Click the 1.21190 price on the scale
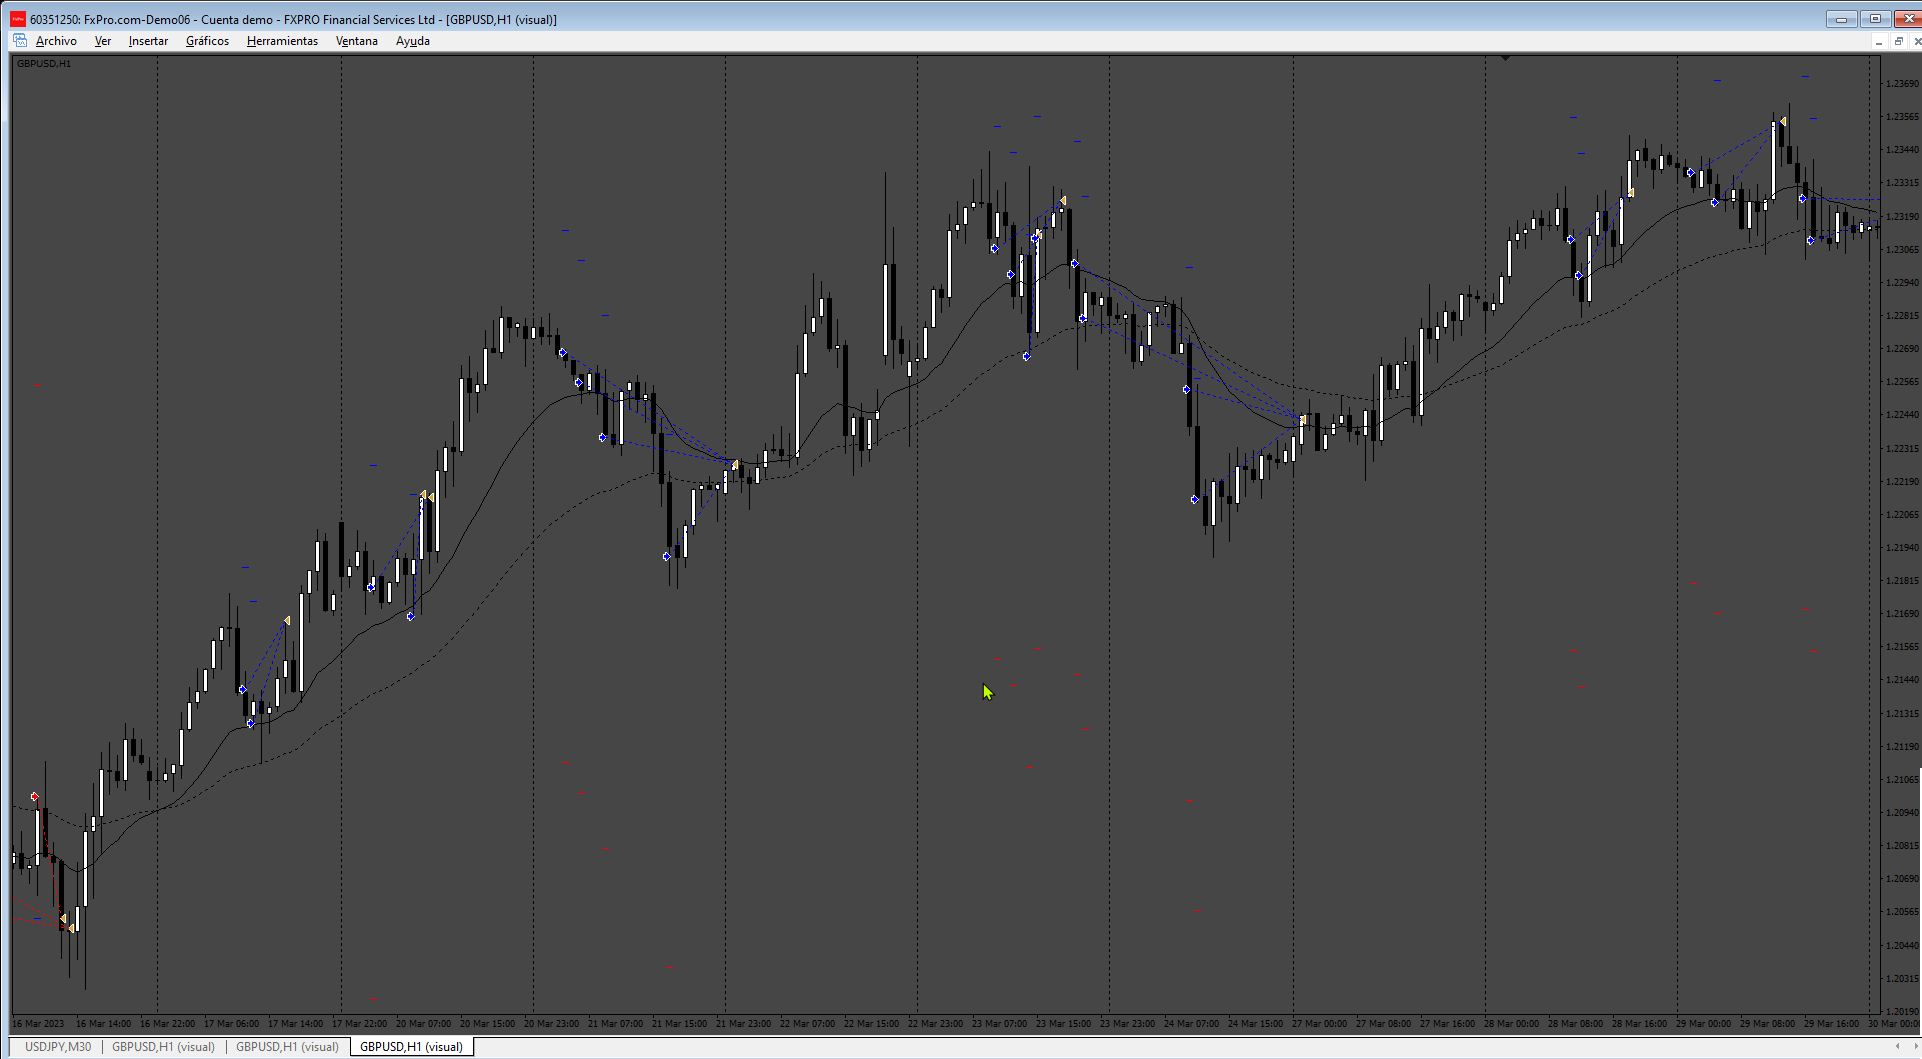This screenshot has width=1922, height=1059. (1902, 747)
